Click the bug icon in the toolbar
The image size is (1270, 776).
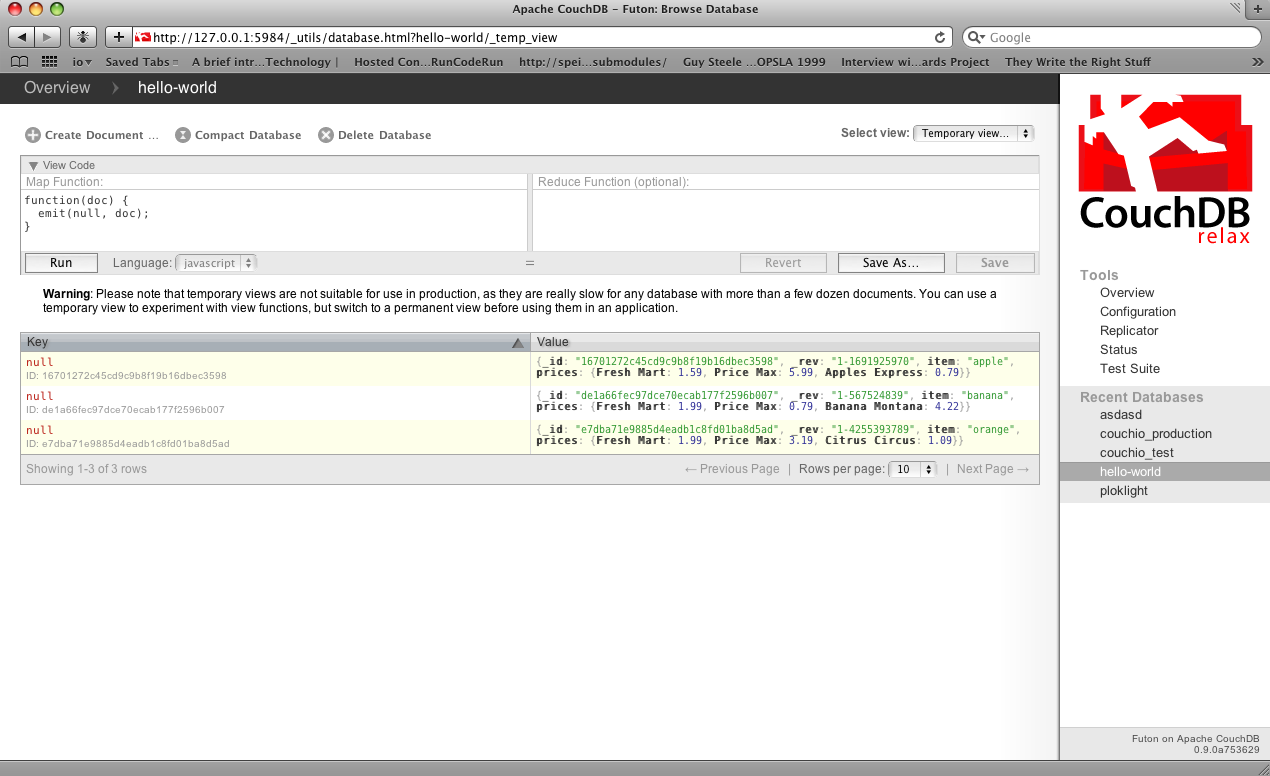(84, 37)
